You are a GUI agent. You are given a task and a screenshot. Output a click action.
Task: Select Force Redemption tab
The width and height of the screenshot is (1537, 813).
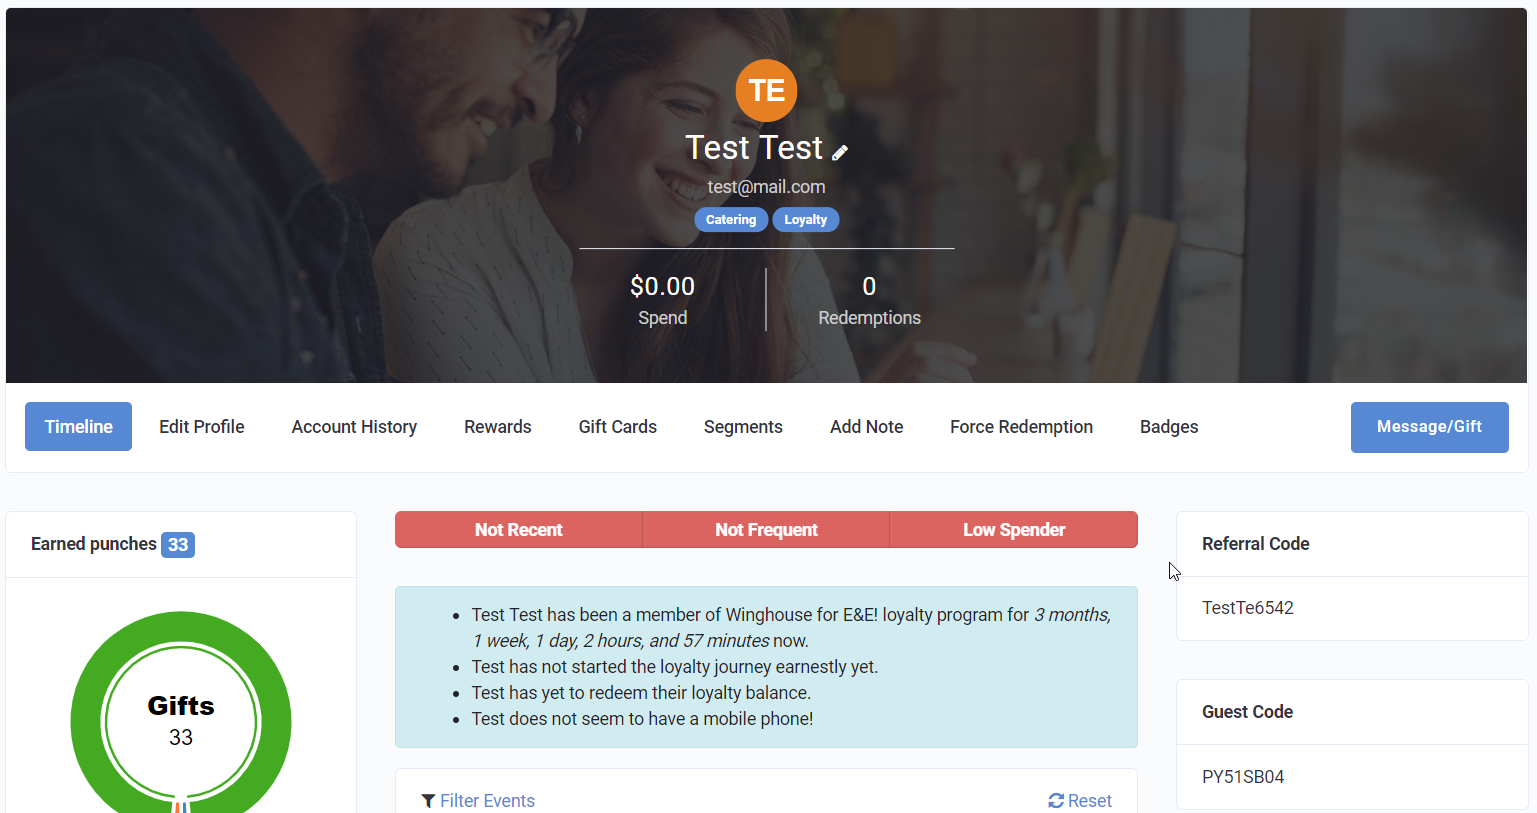pyautogui.click(x=1021, y=427)
